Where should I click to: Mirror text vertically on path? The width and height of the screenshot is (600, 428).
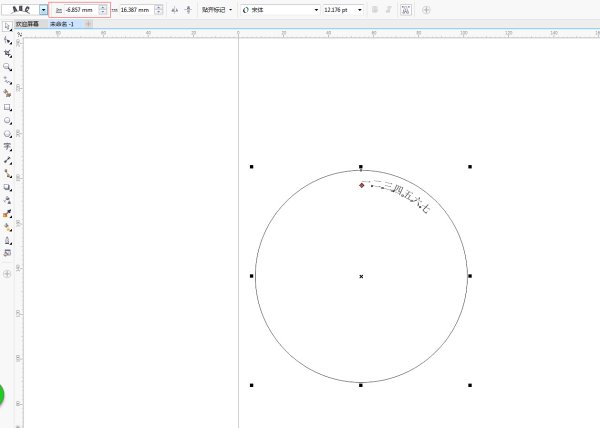coord(188,10)
